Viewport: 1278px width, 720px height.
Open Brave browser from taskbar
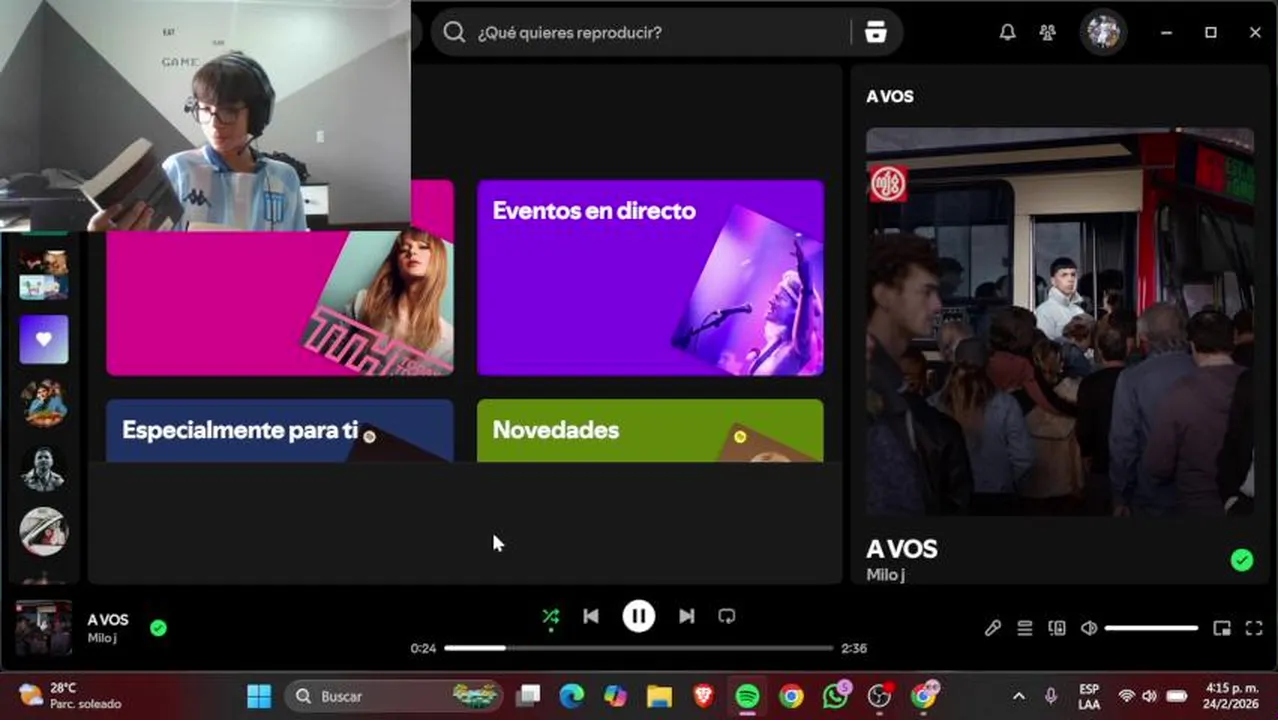tap(703, 696)
